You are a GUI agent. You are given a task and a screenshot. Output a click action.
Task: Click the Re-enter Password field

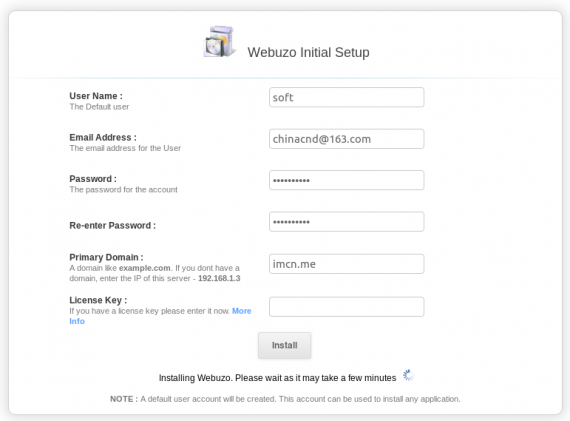[346, 222]
